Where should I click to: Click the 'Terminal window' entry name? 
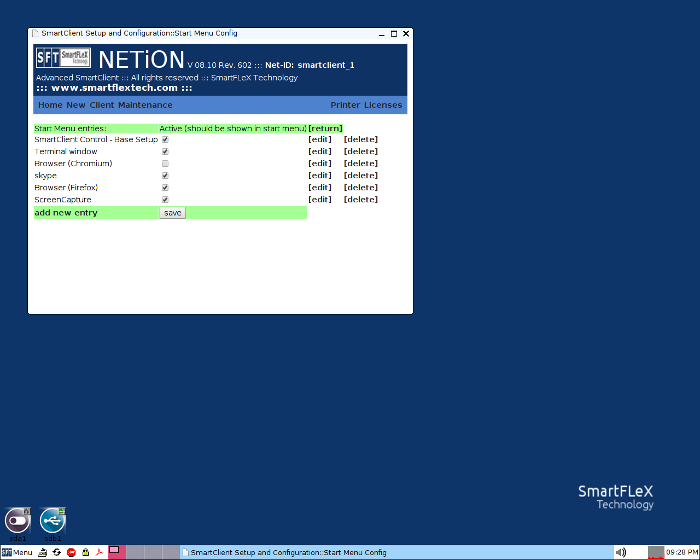pos(66,152)
